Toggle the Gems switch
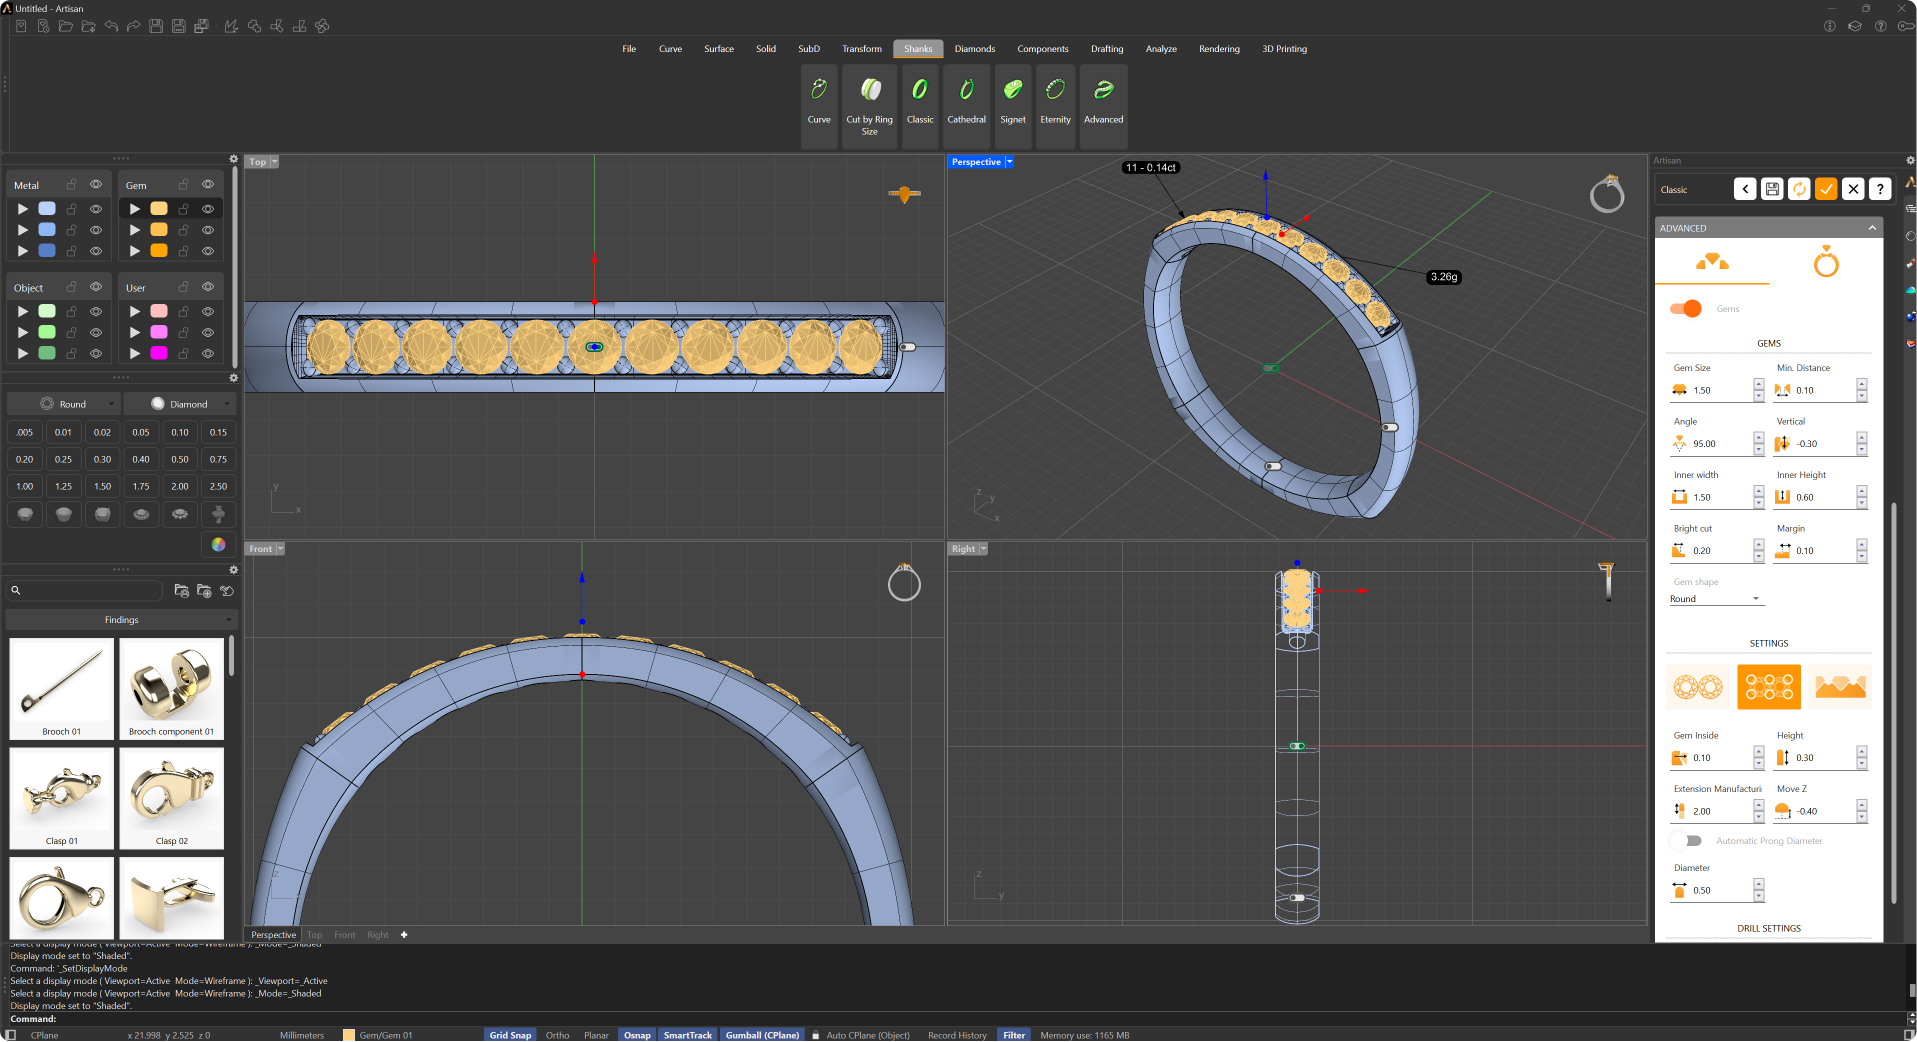Screen dimensions: 1917x1042 tap(1685, 308)
